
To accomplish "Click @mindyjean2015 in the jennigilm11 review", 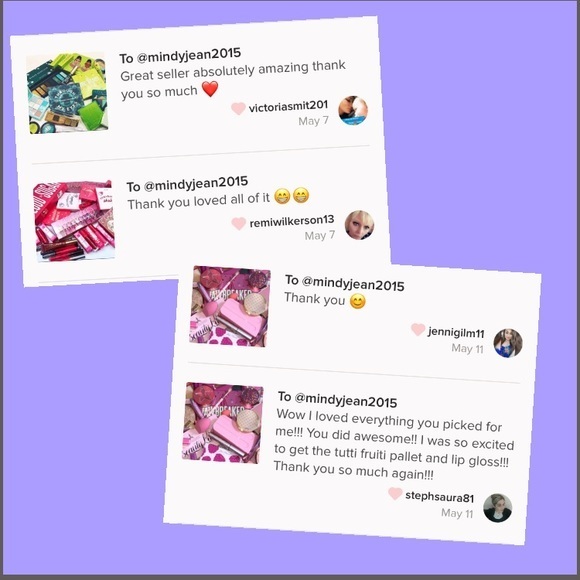I will click(353, 284).
